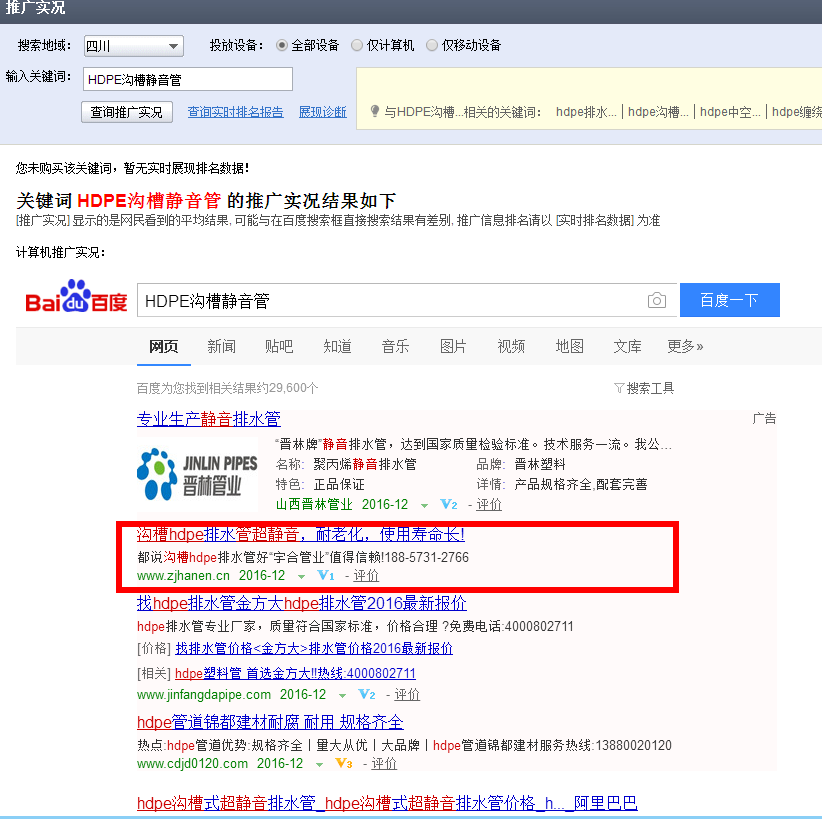Expand the arrow beside www.cdjd0120.com 2016-12
Screen dimensions: 822x819
click(x=319, y=764)
